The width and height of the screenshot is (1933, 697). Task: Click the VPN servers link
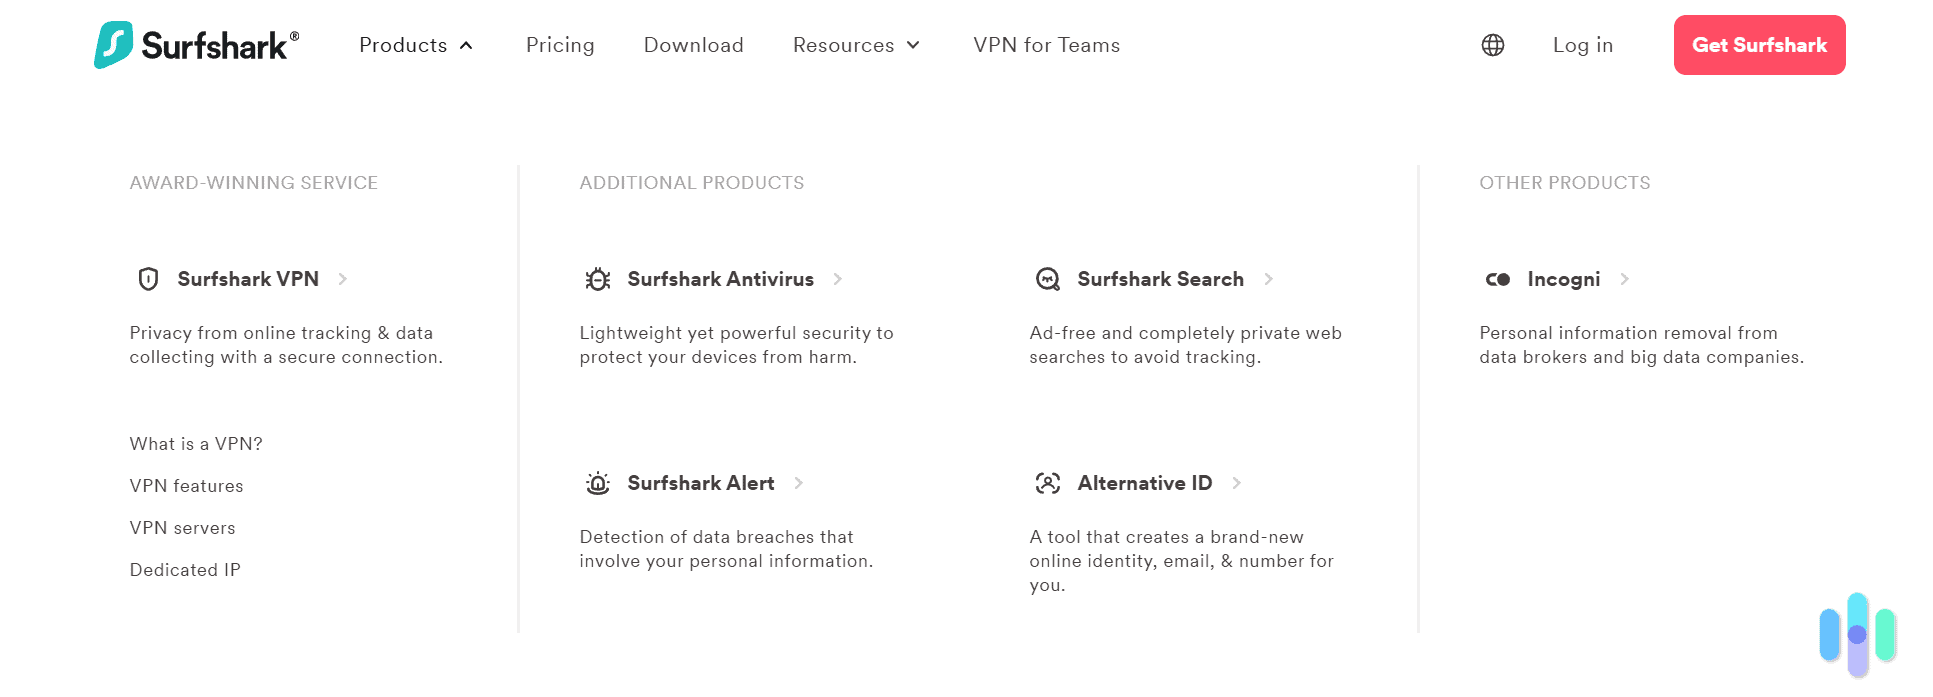pyautogui.click(x=182, y=527)
